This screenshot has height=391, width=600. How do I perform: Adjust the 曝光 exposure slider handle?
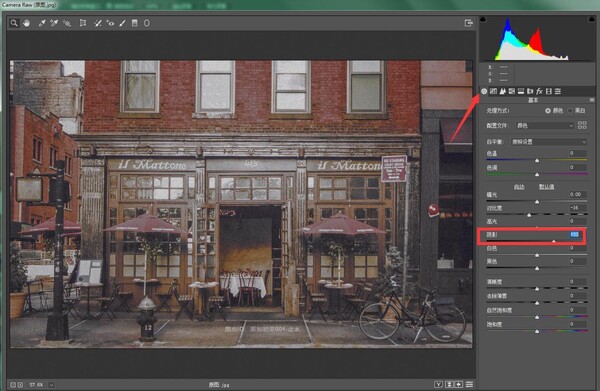click(537, 202)
